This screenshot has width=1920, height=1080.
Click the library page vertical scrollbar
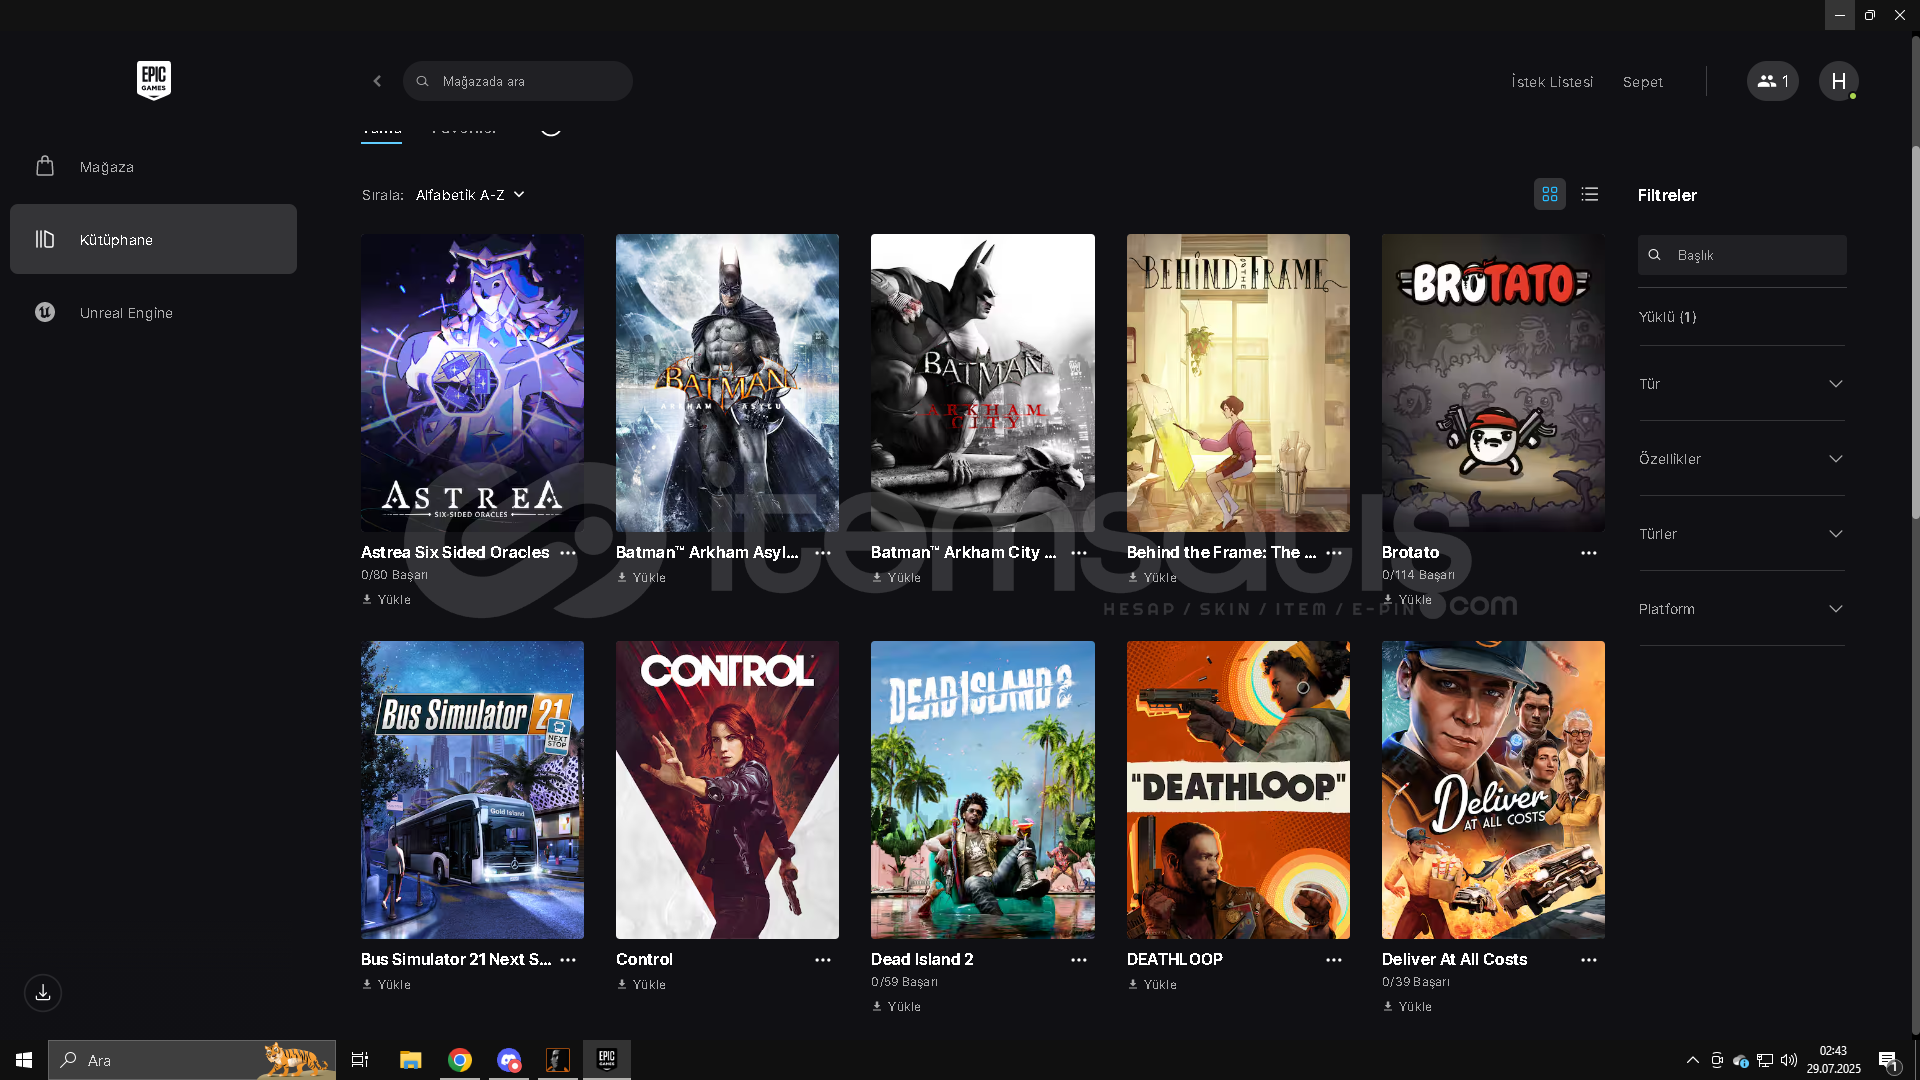[1915, 330]
